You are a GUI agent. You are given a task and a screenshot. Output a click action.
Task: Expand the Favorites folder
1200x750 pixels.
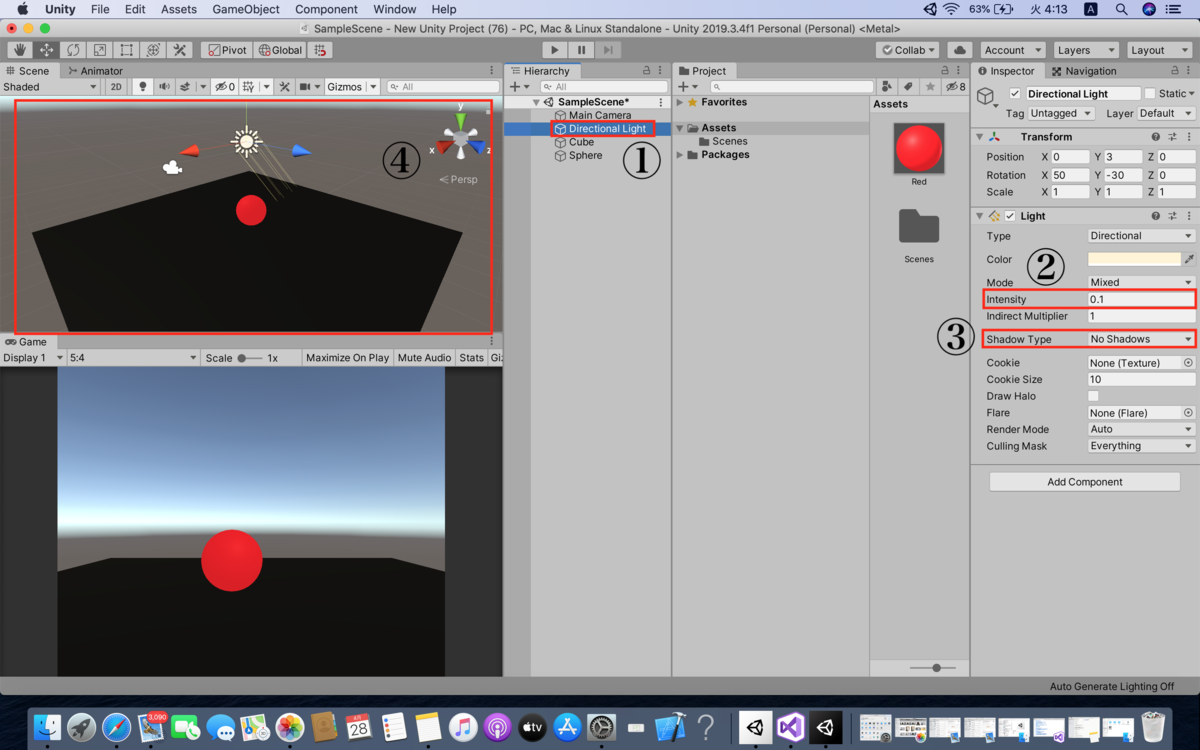(x=680, y=102)
